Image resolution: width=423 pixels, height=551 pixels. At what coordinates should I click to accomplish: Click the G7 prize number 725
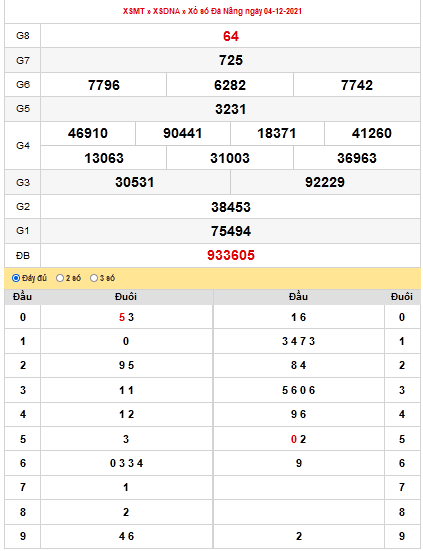click(231, 60)
